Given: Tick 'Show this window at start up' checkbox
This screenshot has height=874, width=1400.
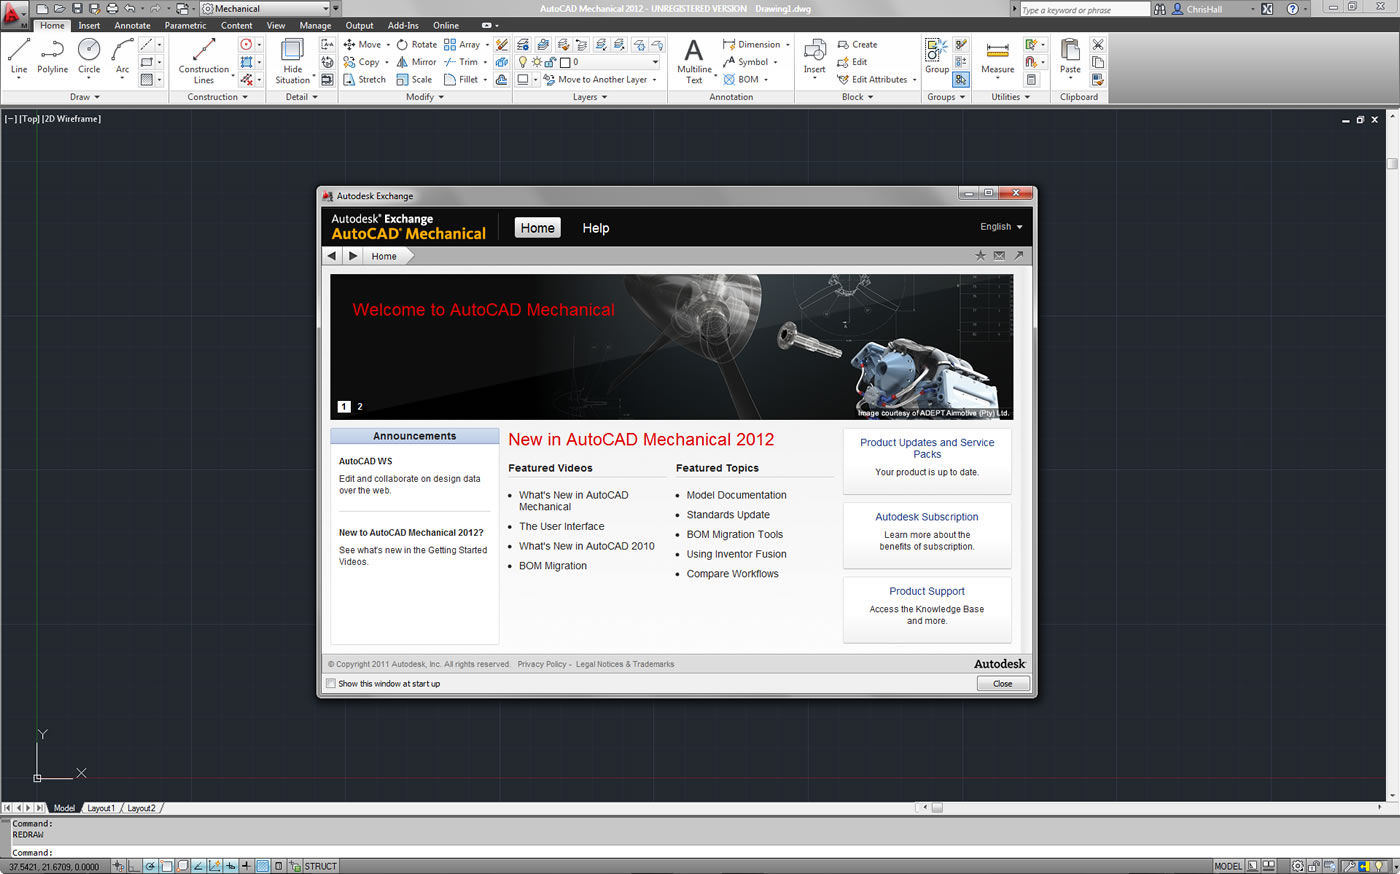Looking at the screenshot, I should (x=331, y=684).
